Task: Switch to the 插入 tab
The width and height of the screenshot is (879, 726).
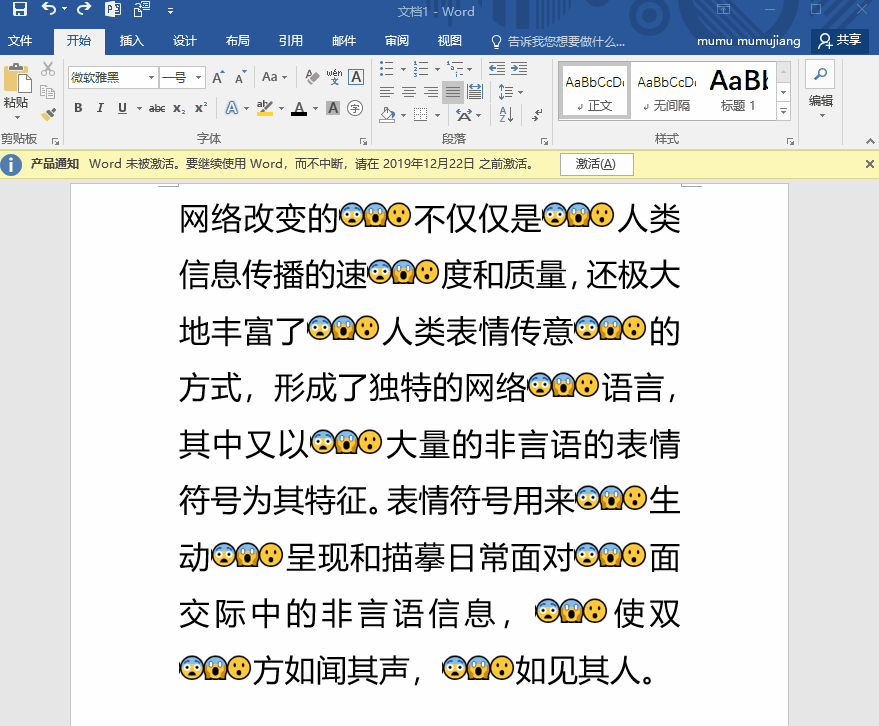Action: click(x=132, y=40)
